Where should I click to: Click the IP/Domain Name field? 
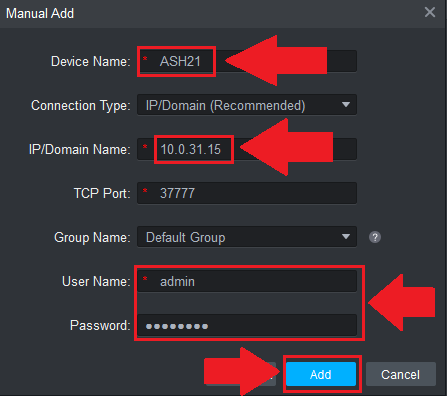tap(247, 149)
